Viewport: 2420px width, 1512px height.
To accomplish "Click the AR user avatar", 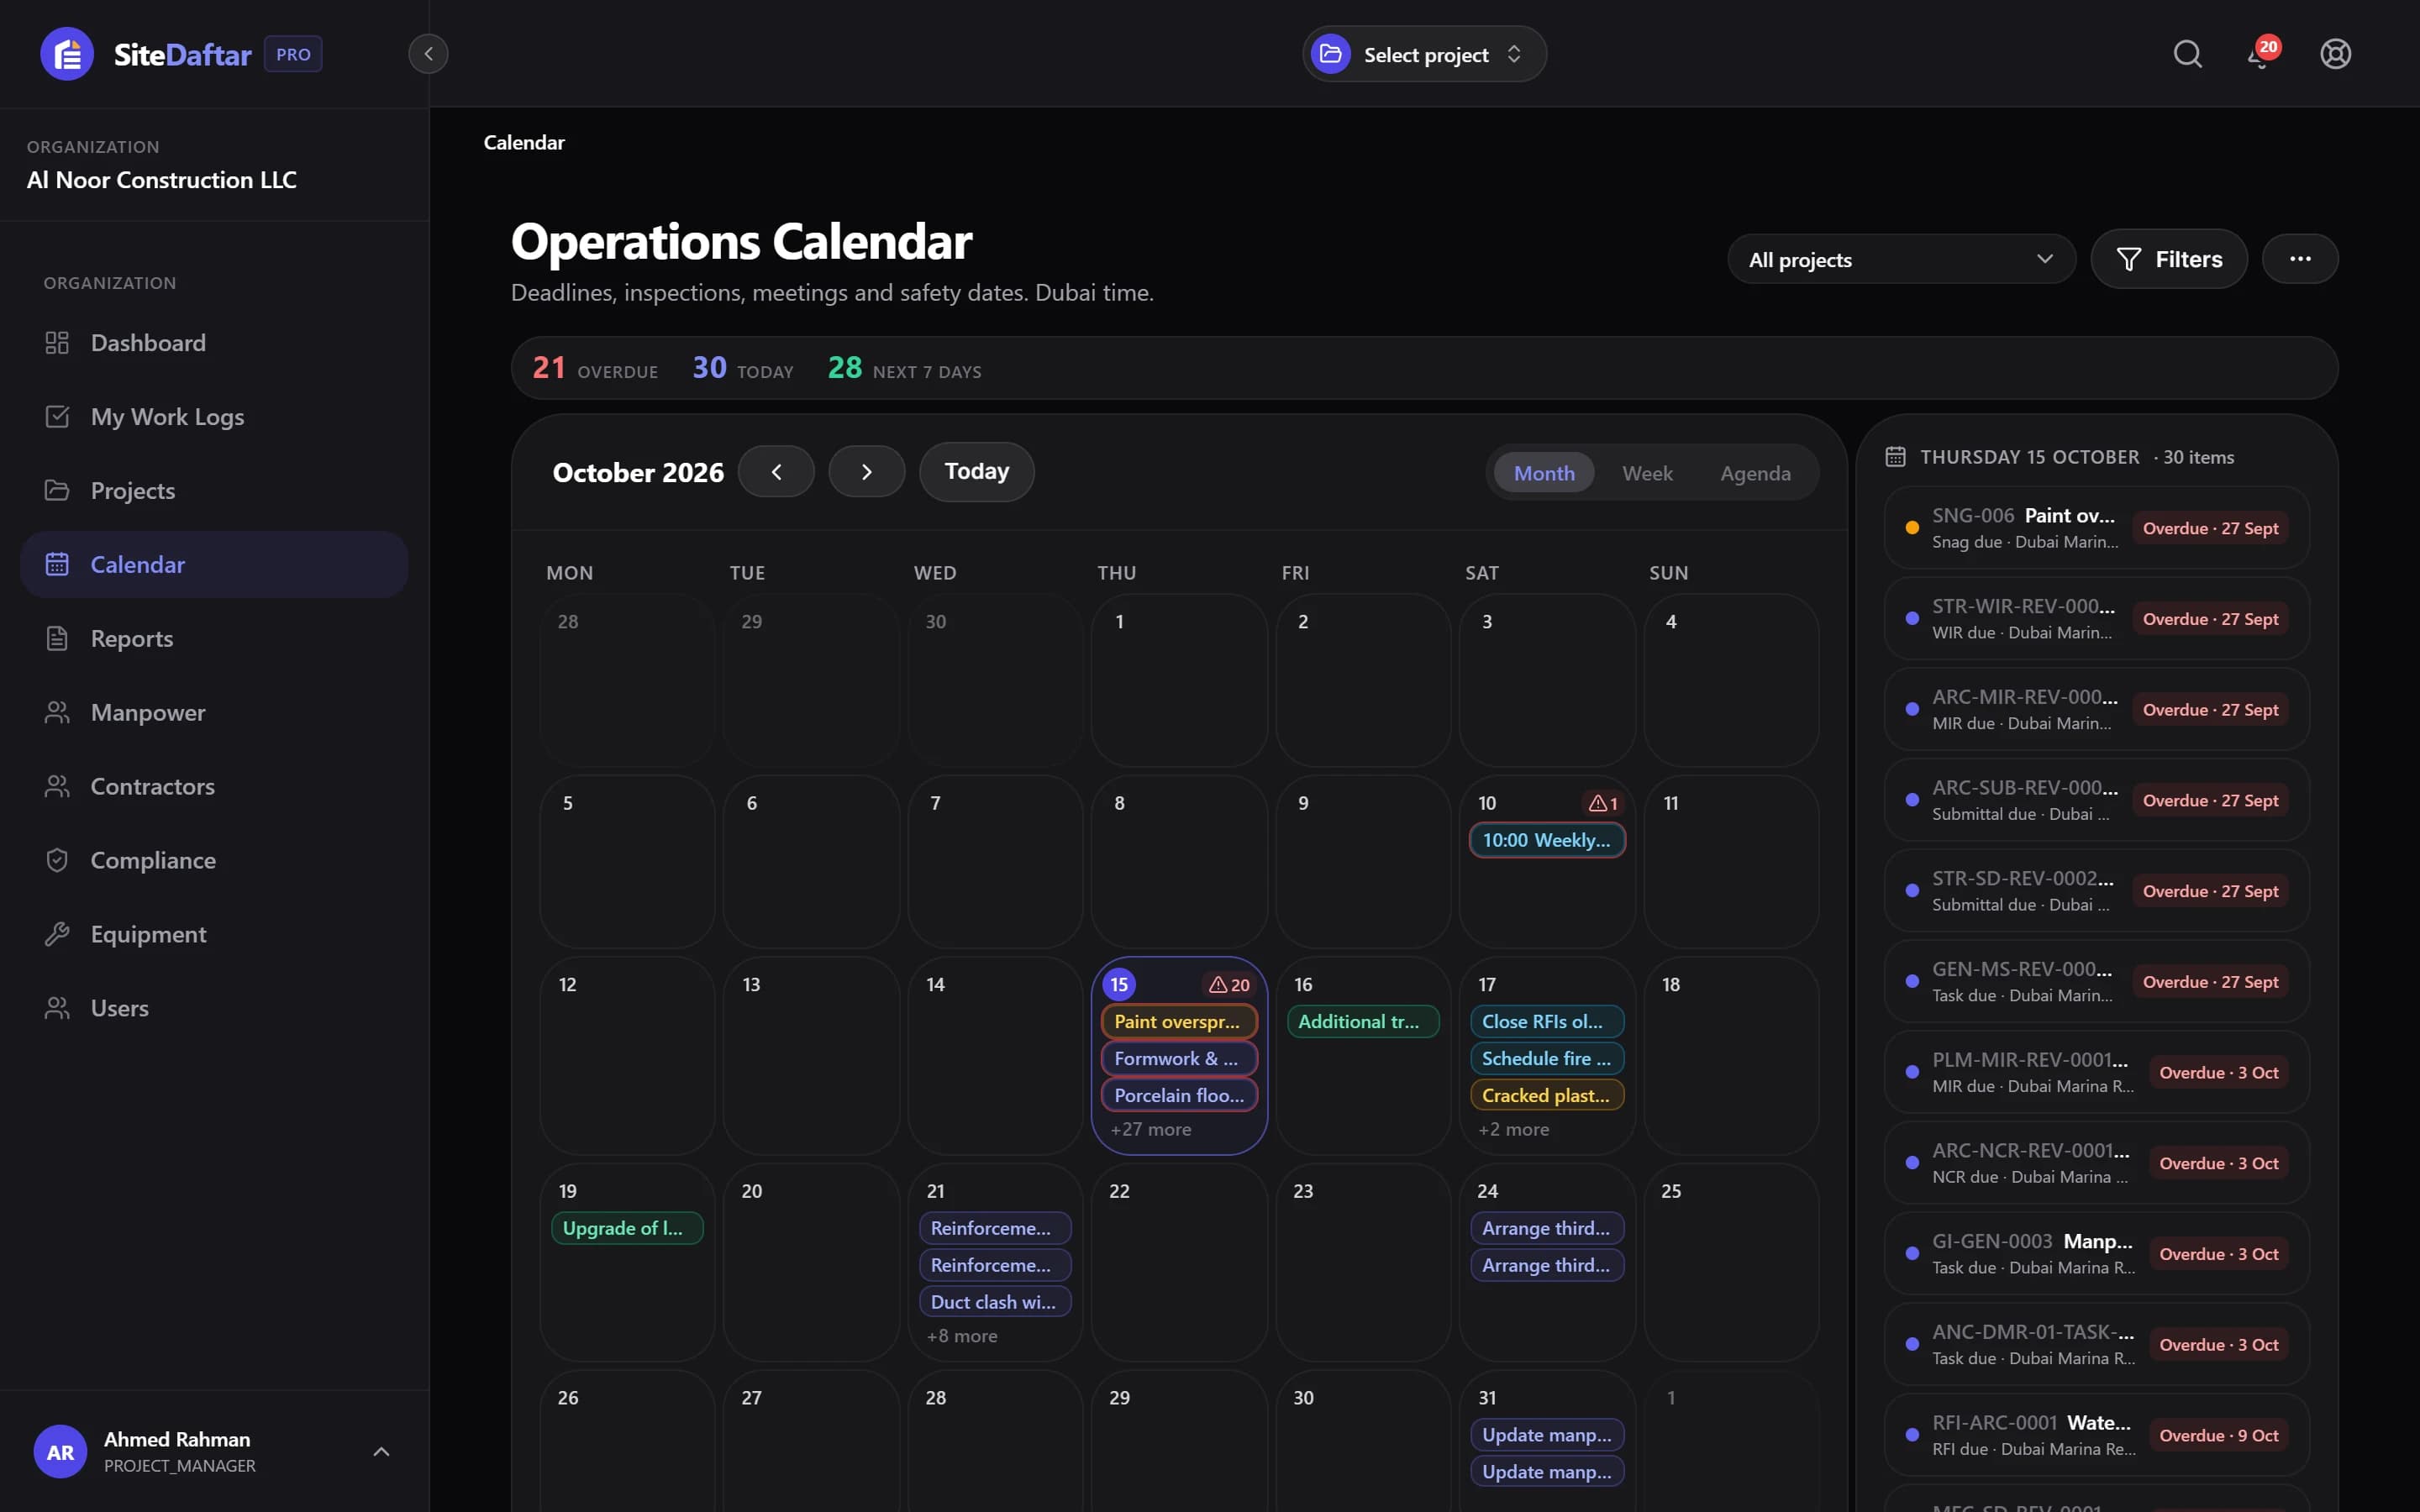I will tap(60, 1451).
